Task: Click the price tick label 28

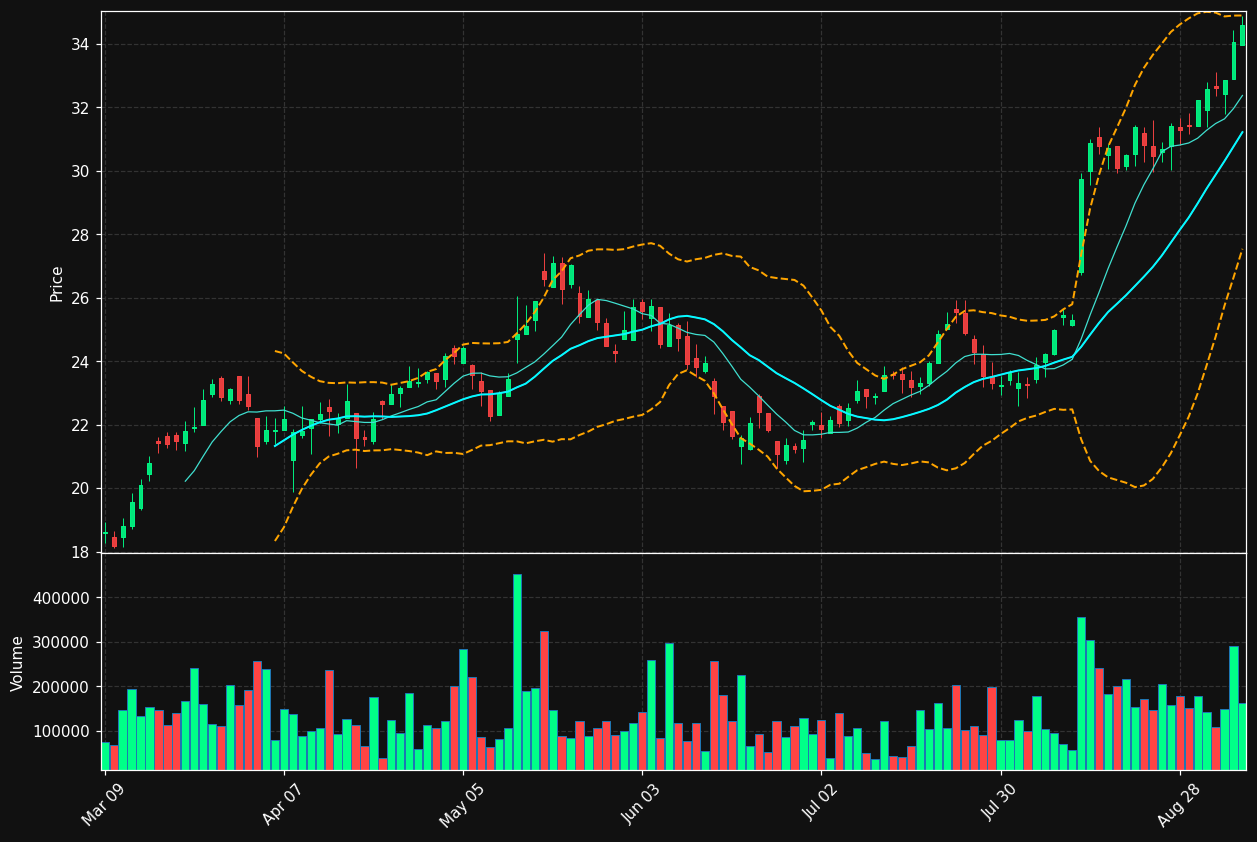Action: (81, 235)
